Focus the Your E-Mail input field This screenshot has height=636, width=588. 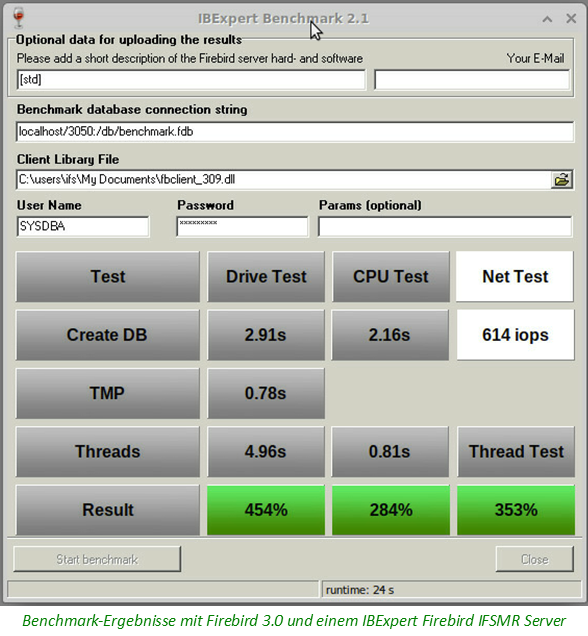point(472,80)
